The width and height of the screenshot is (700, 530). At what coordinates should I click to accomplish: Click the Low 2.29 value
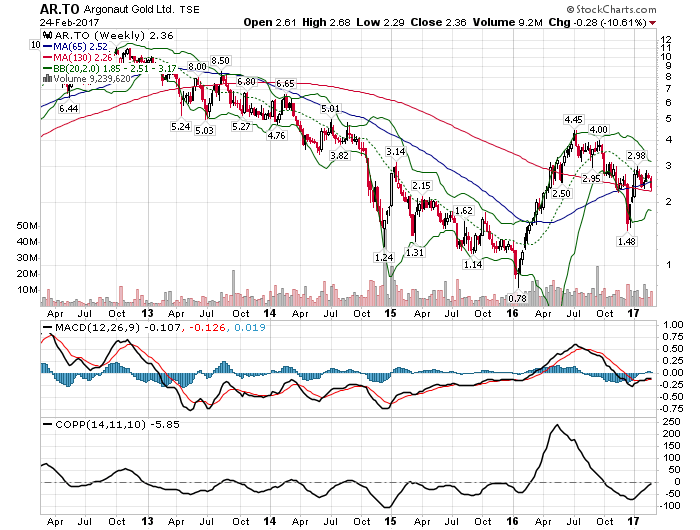(380, 22)
